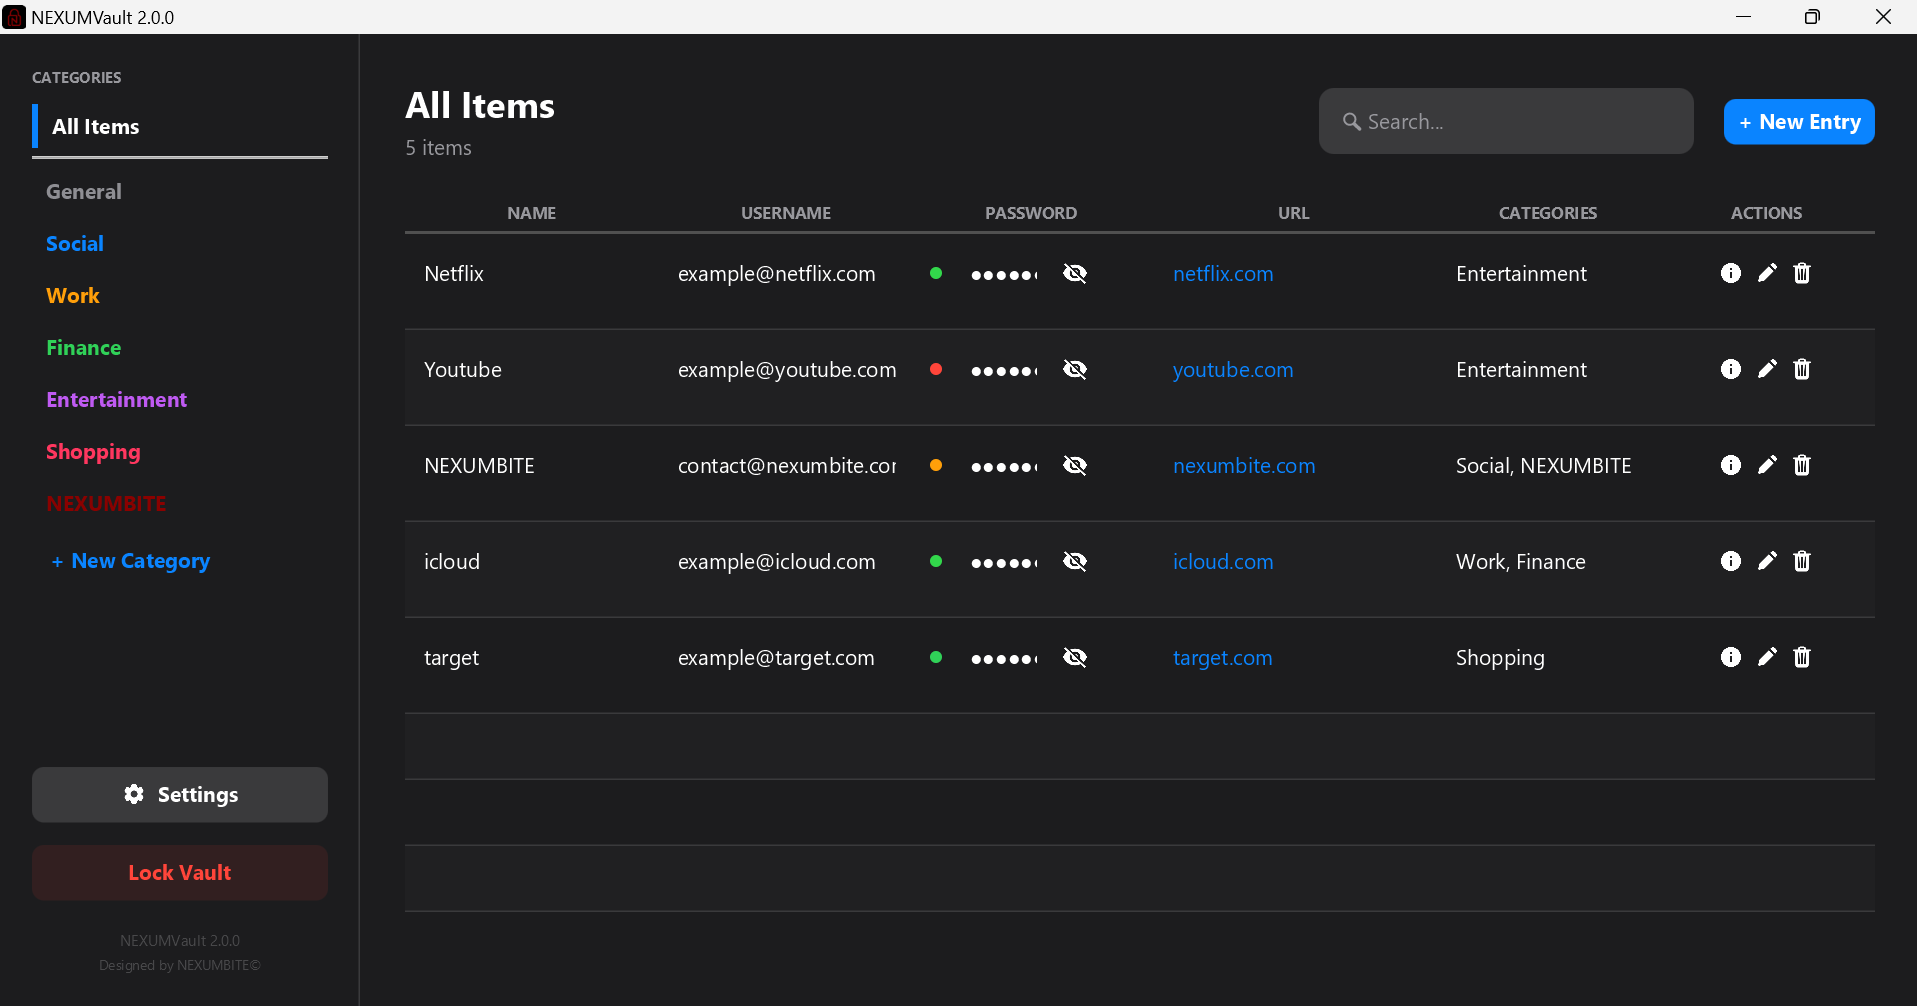Show the Youtube password
The width and height of the screenshot is (1917, 1006).
(x=1075, y=369)
